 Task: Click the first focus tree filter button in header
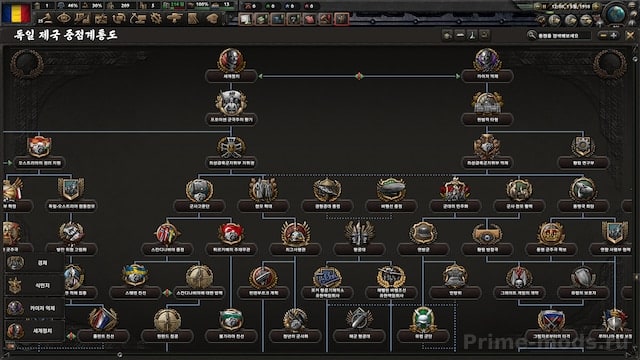tap(447, 36)
